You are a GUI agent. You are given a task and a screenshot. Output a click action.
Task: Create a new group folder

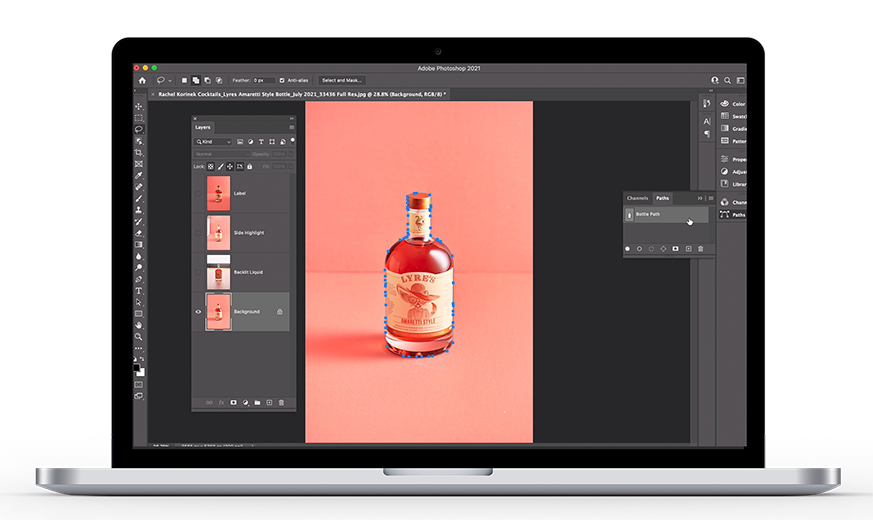pos(257,403)
